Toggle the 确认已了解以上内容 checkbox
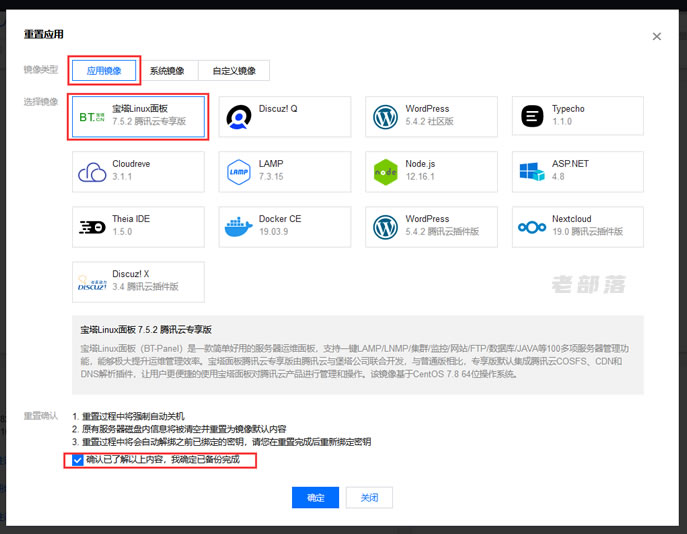This screenshot has height=534, width=687. 78,460
